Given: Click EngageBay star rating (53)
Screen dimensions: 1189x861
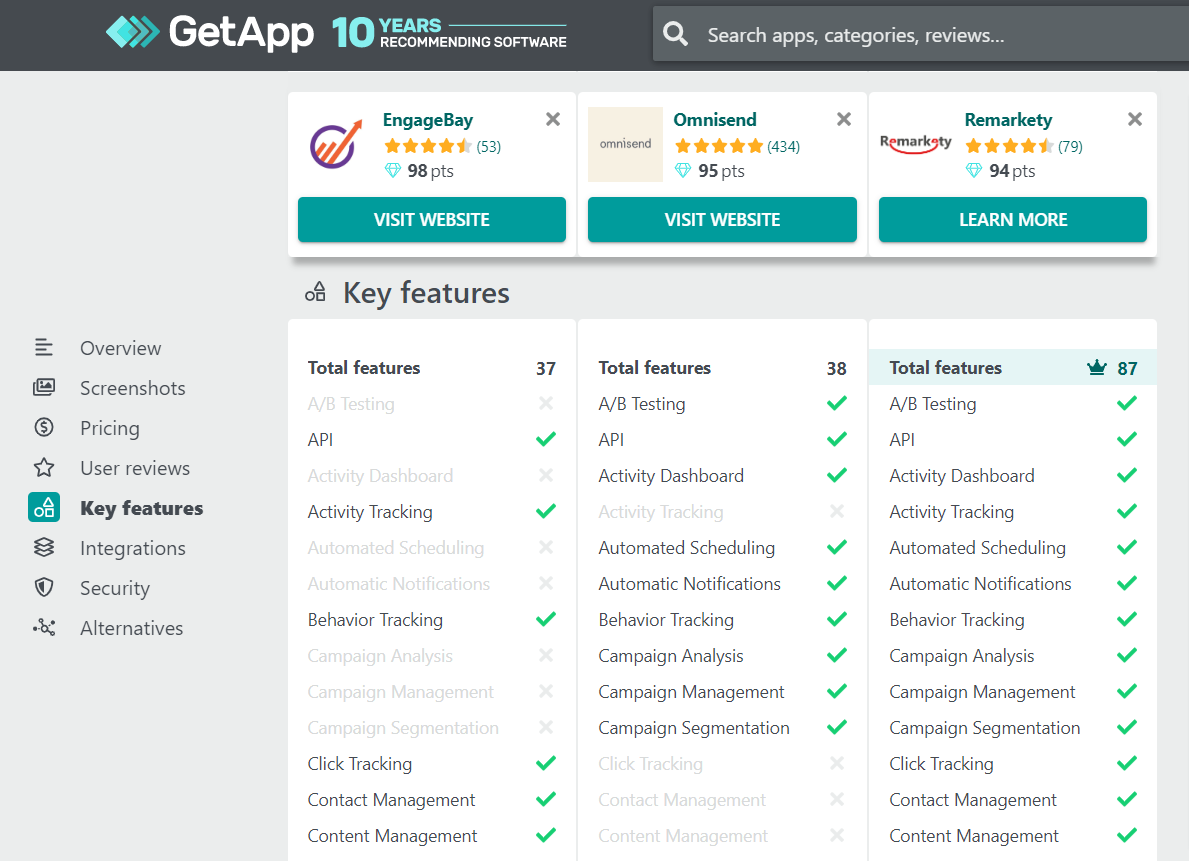Looking at the screenshot, I should click(442, 146).
